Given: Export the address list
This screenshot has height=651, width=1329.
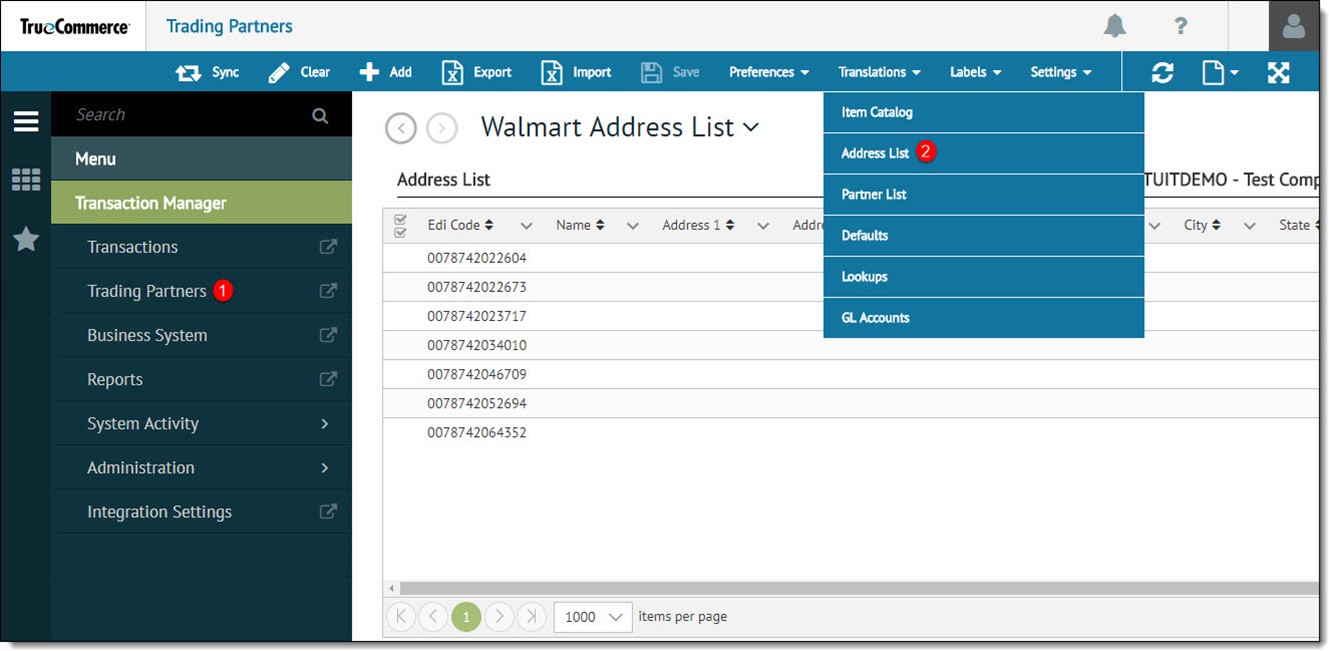Looking at the screenshot, I should (477, 72).
